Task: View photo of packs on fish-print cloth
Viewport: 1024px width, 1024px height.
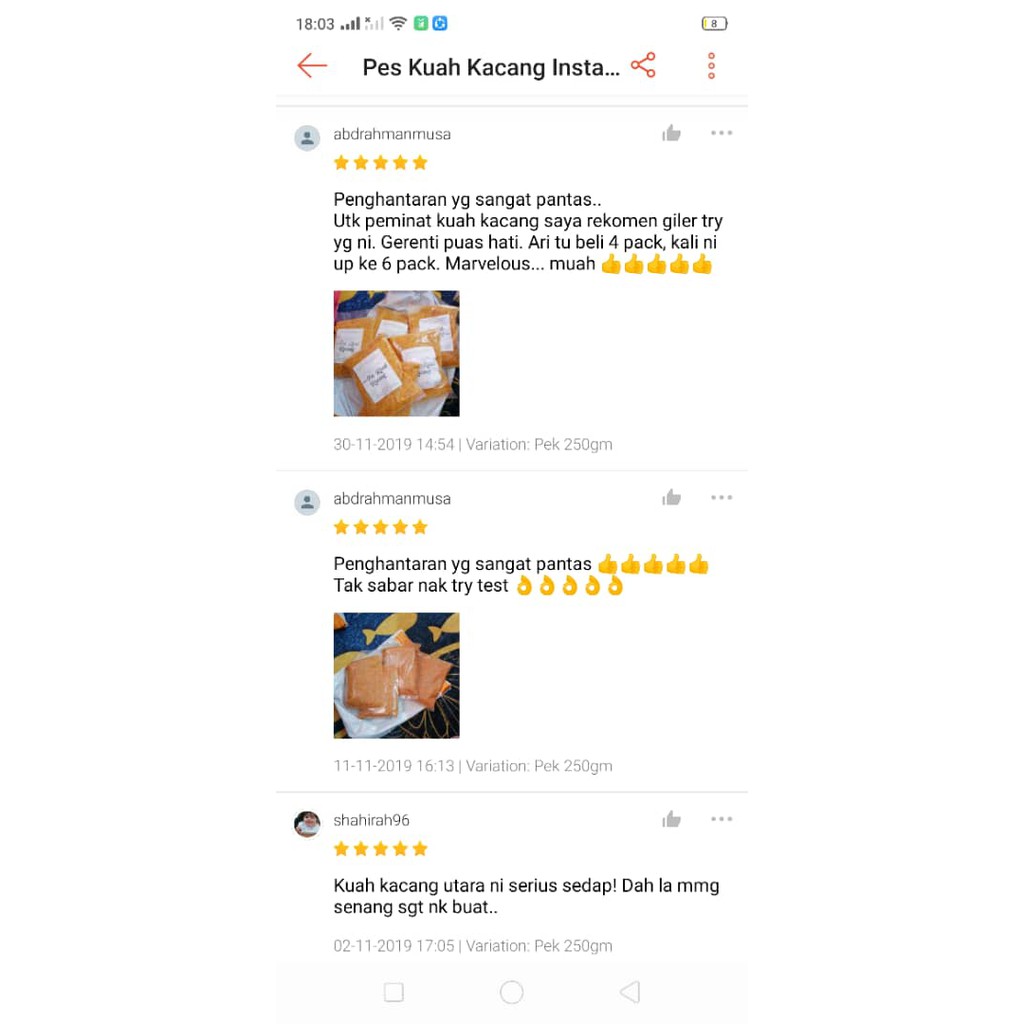Action: coord(396,675)
